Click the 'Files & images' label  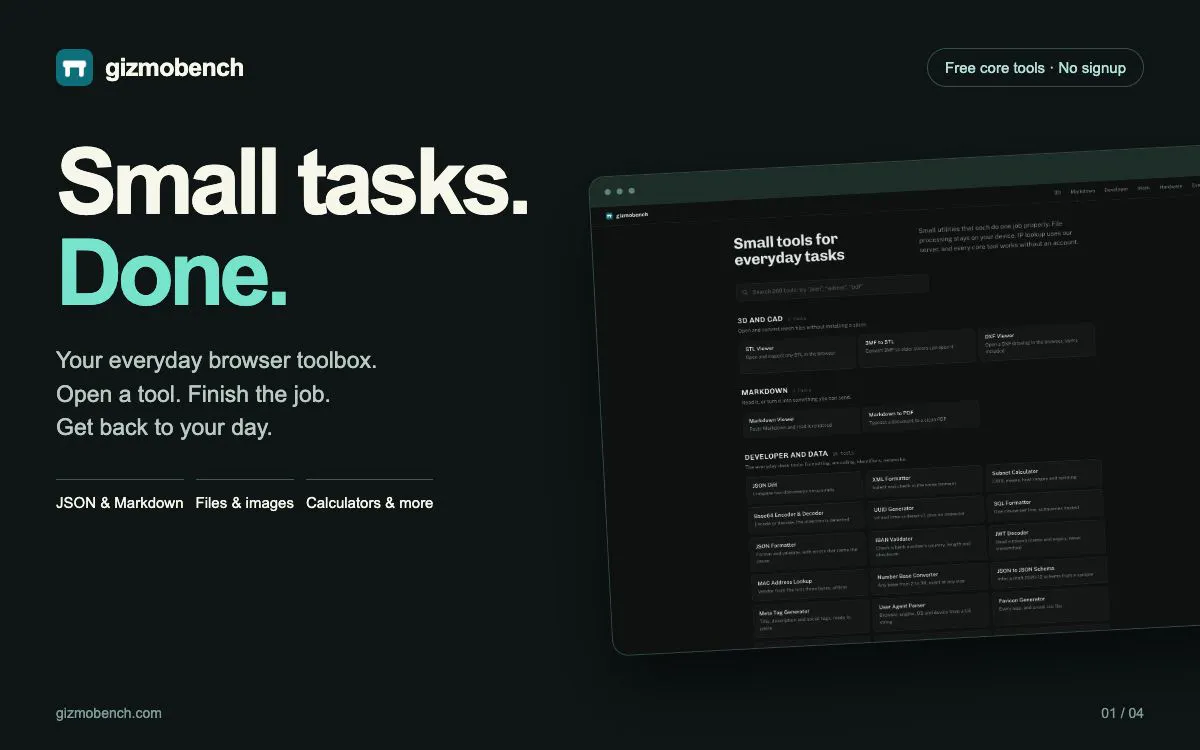(x=245, y=503)
